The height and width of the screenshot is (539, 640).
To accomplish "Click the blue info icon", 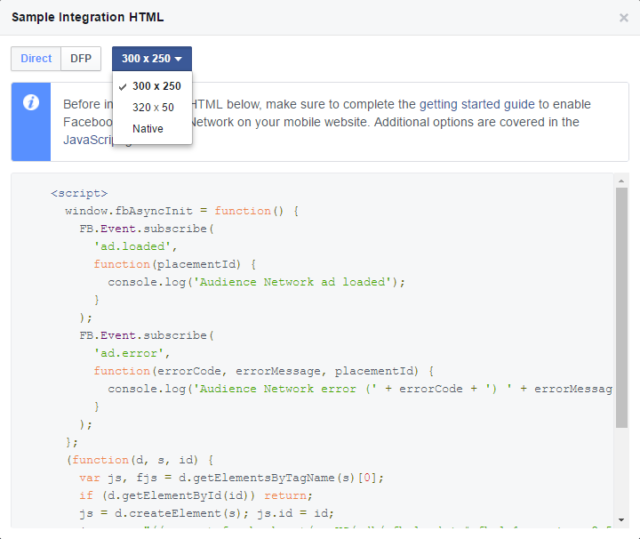I will pyautogui.click(x=31, y=102).
